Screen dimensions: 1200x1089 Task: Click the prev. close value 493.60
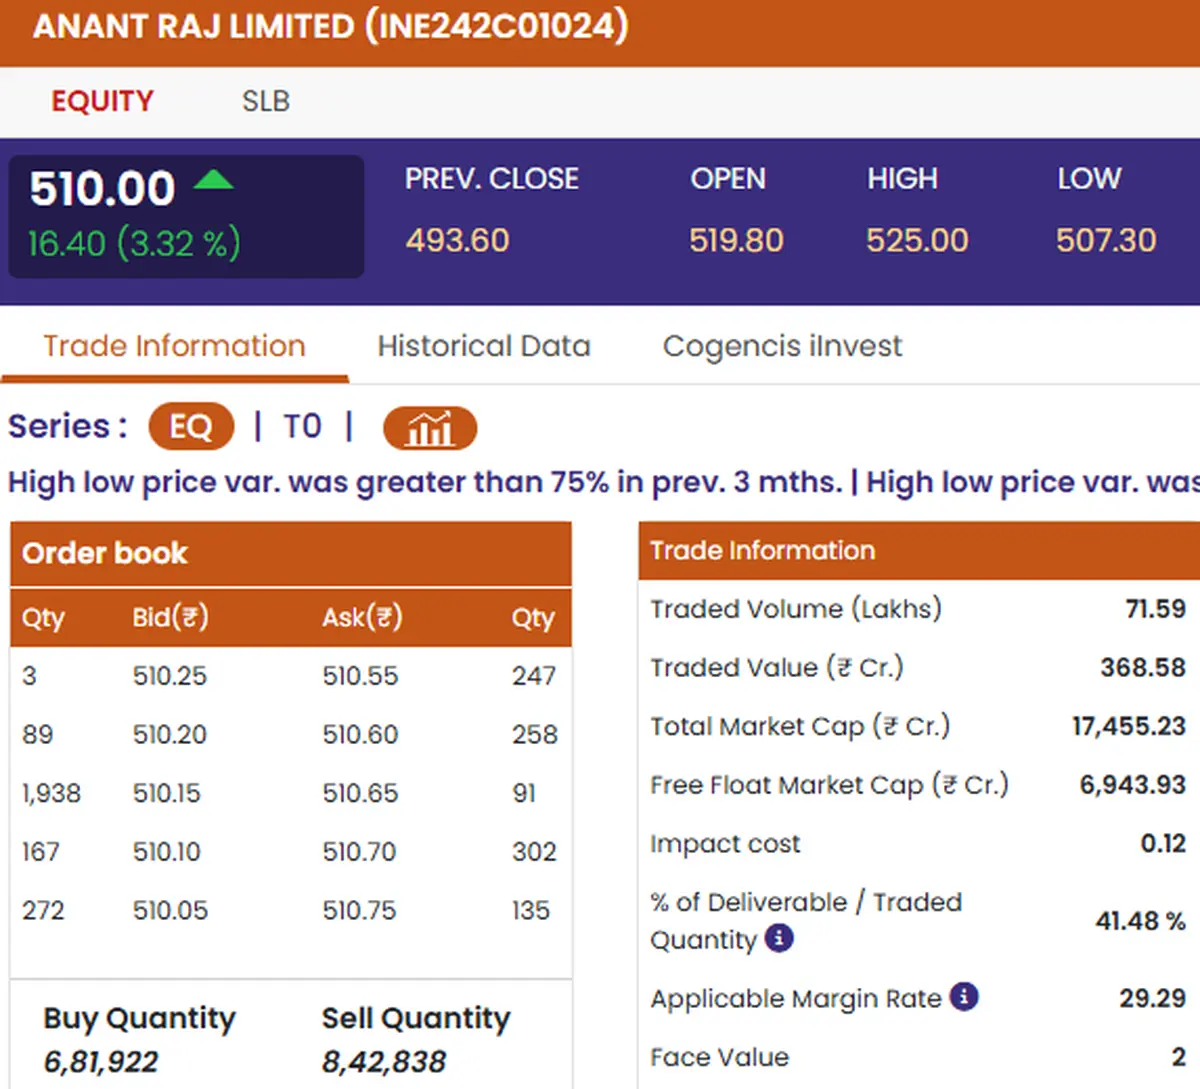click(457, 240)
